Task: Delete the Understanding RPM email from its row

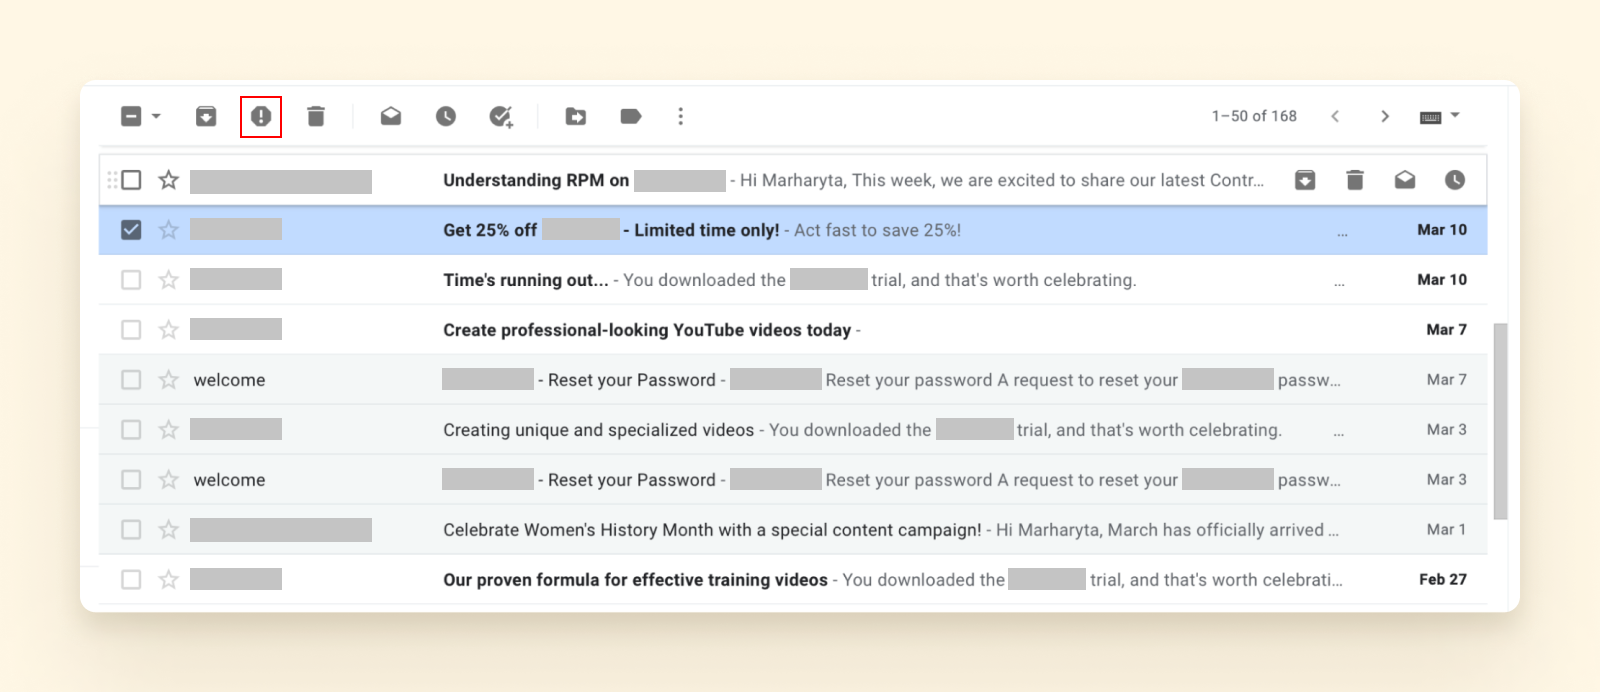Action: (x=1355, y=180)
